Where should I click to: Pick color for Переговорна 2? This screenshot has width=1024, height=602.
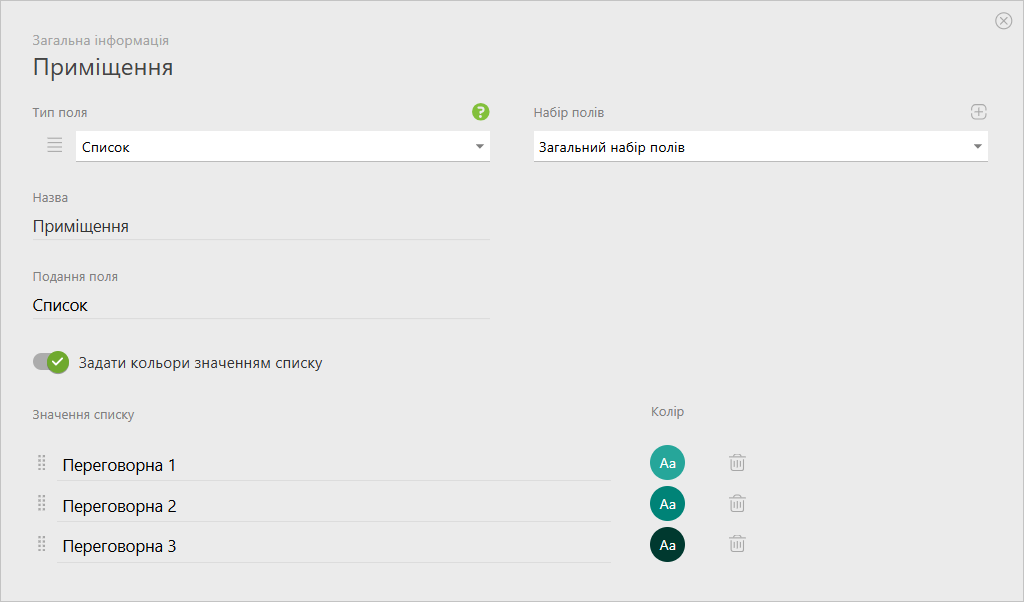667,504
